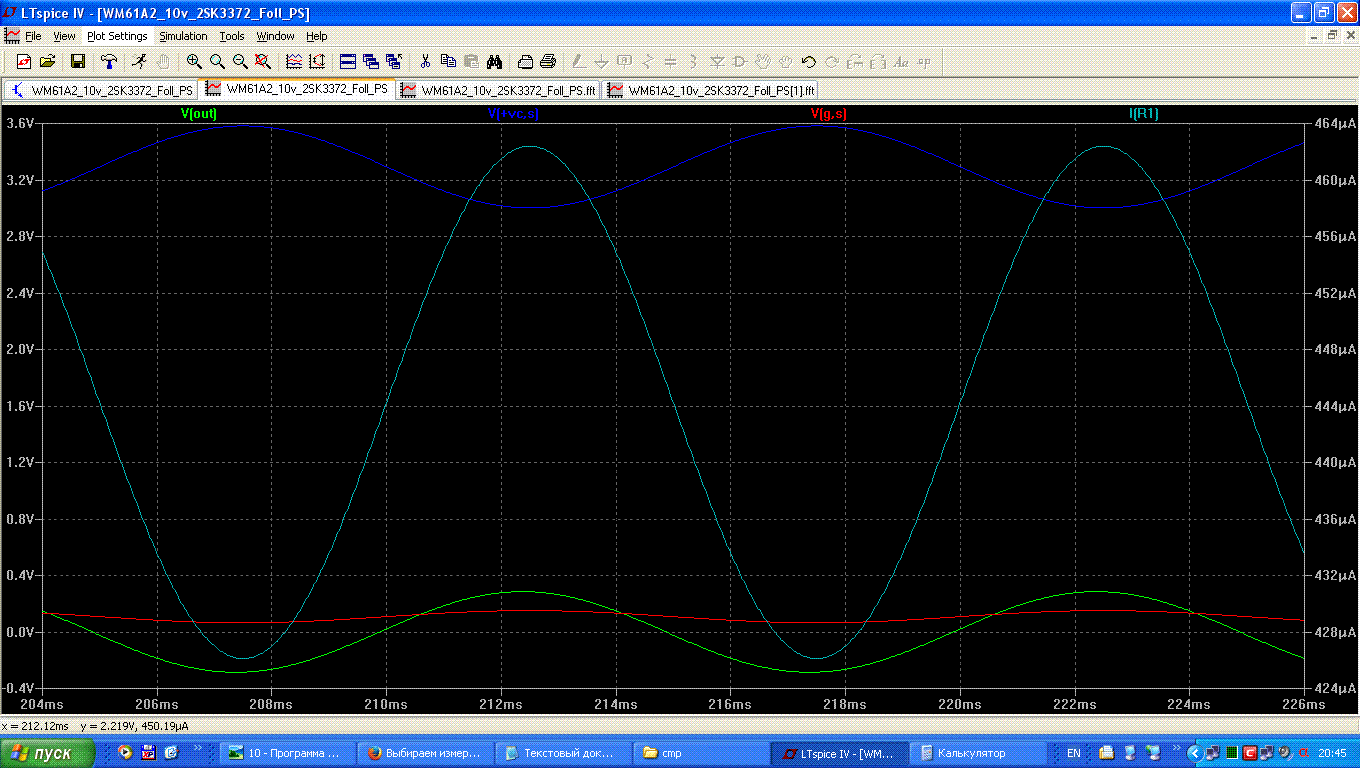Screen dimensions: 1360x768
Task: Open the Plot Settings menu
Action: coord(117,36)
